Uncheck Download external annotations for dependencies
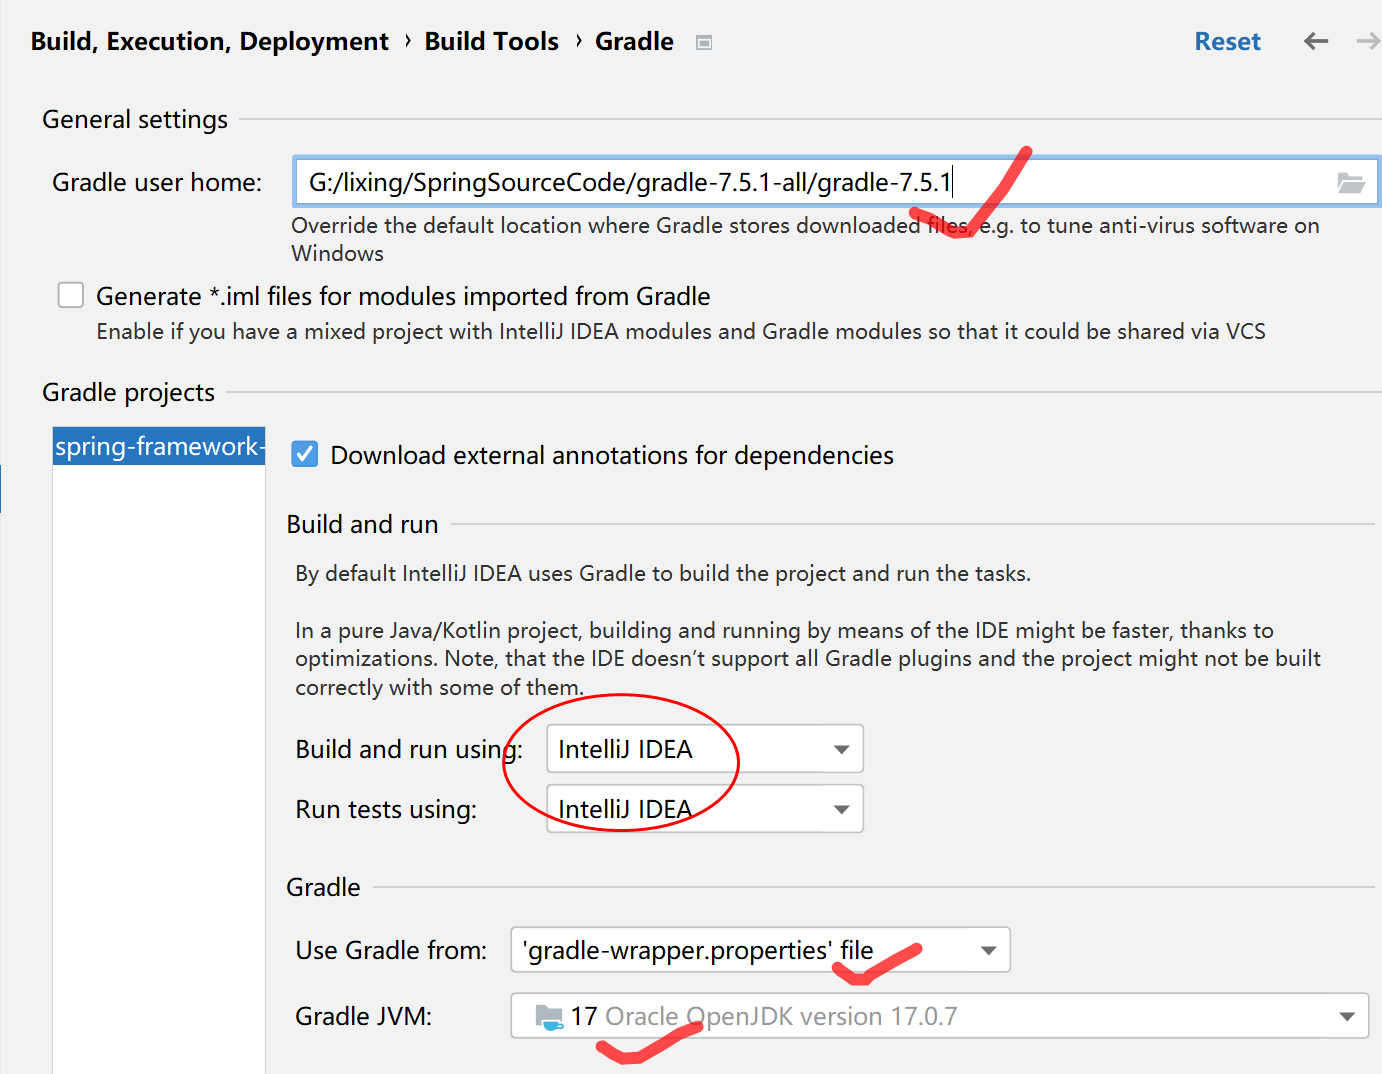Viewport: 1382px width, 1074px height. pos(305,454)
